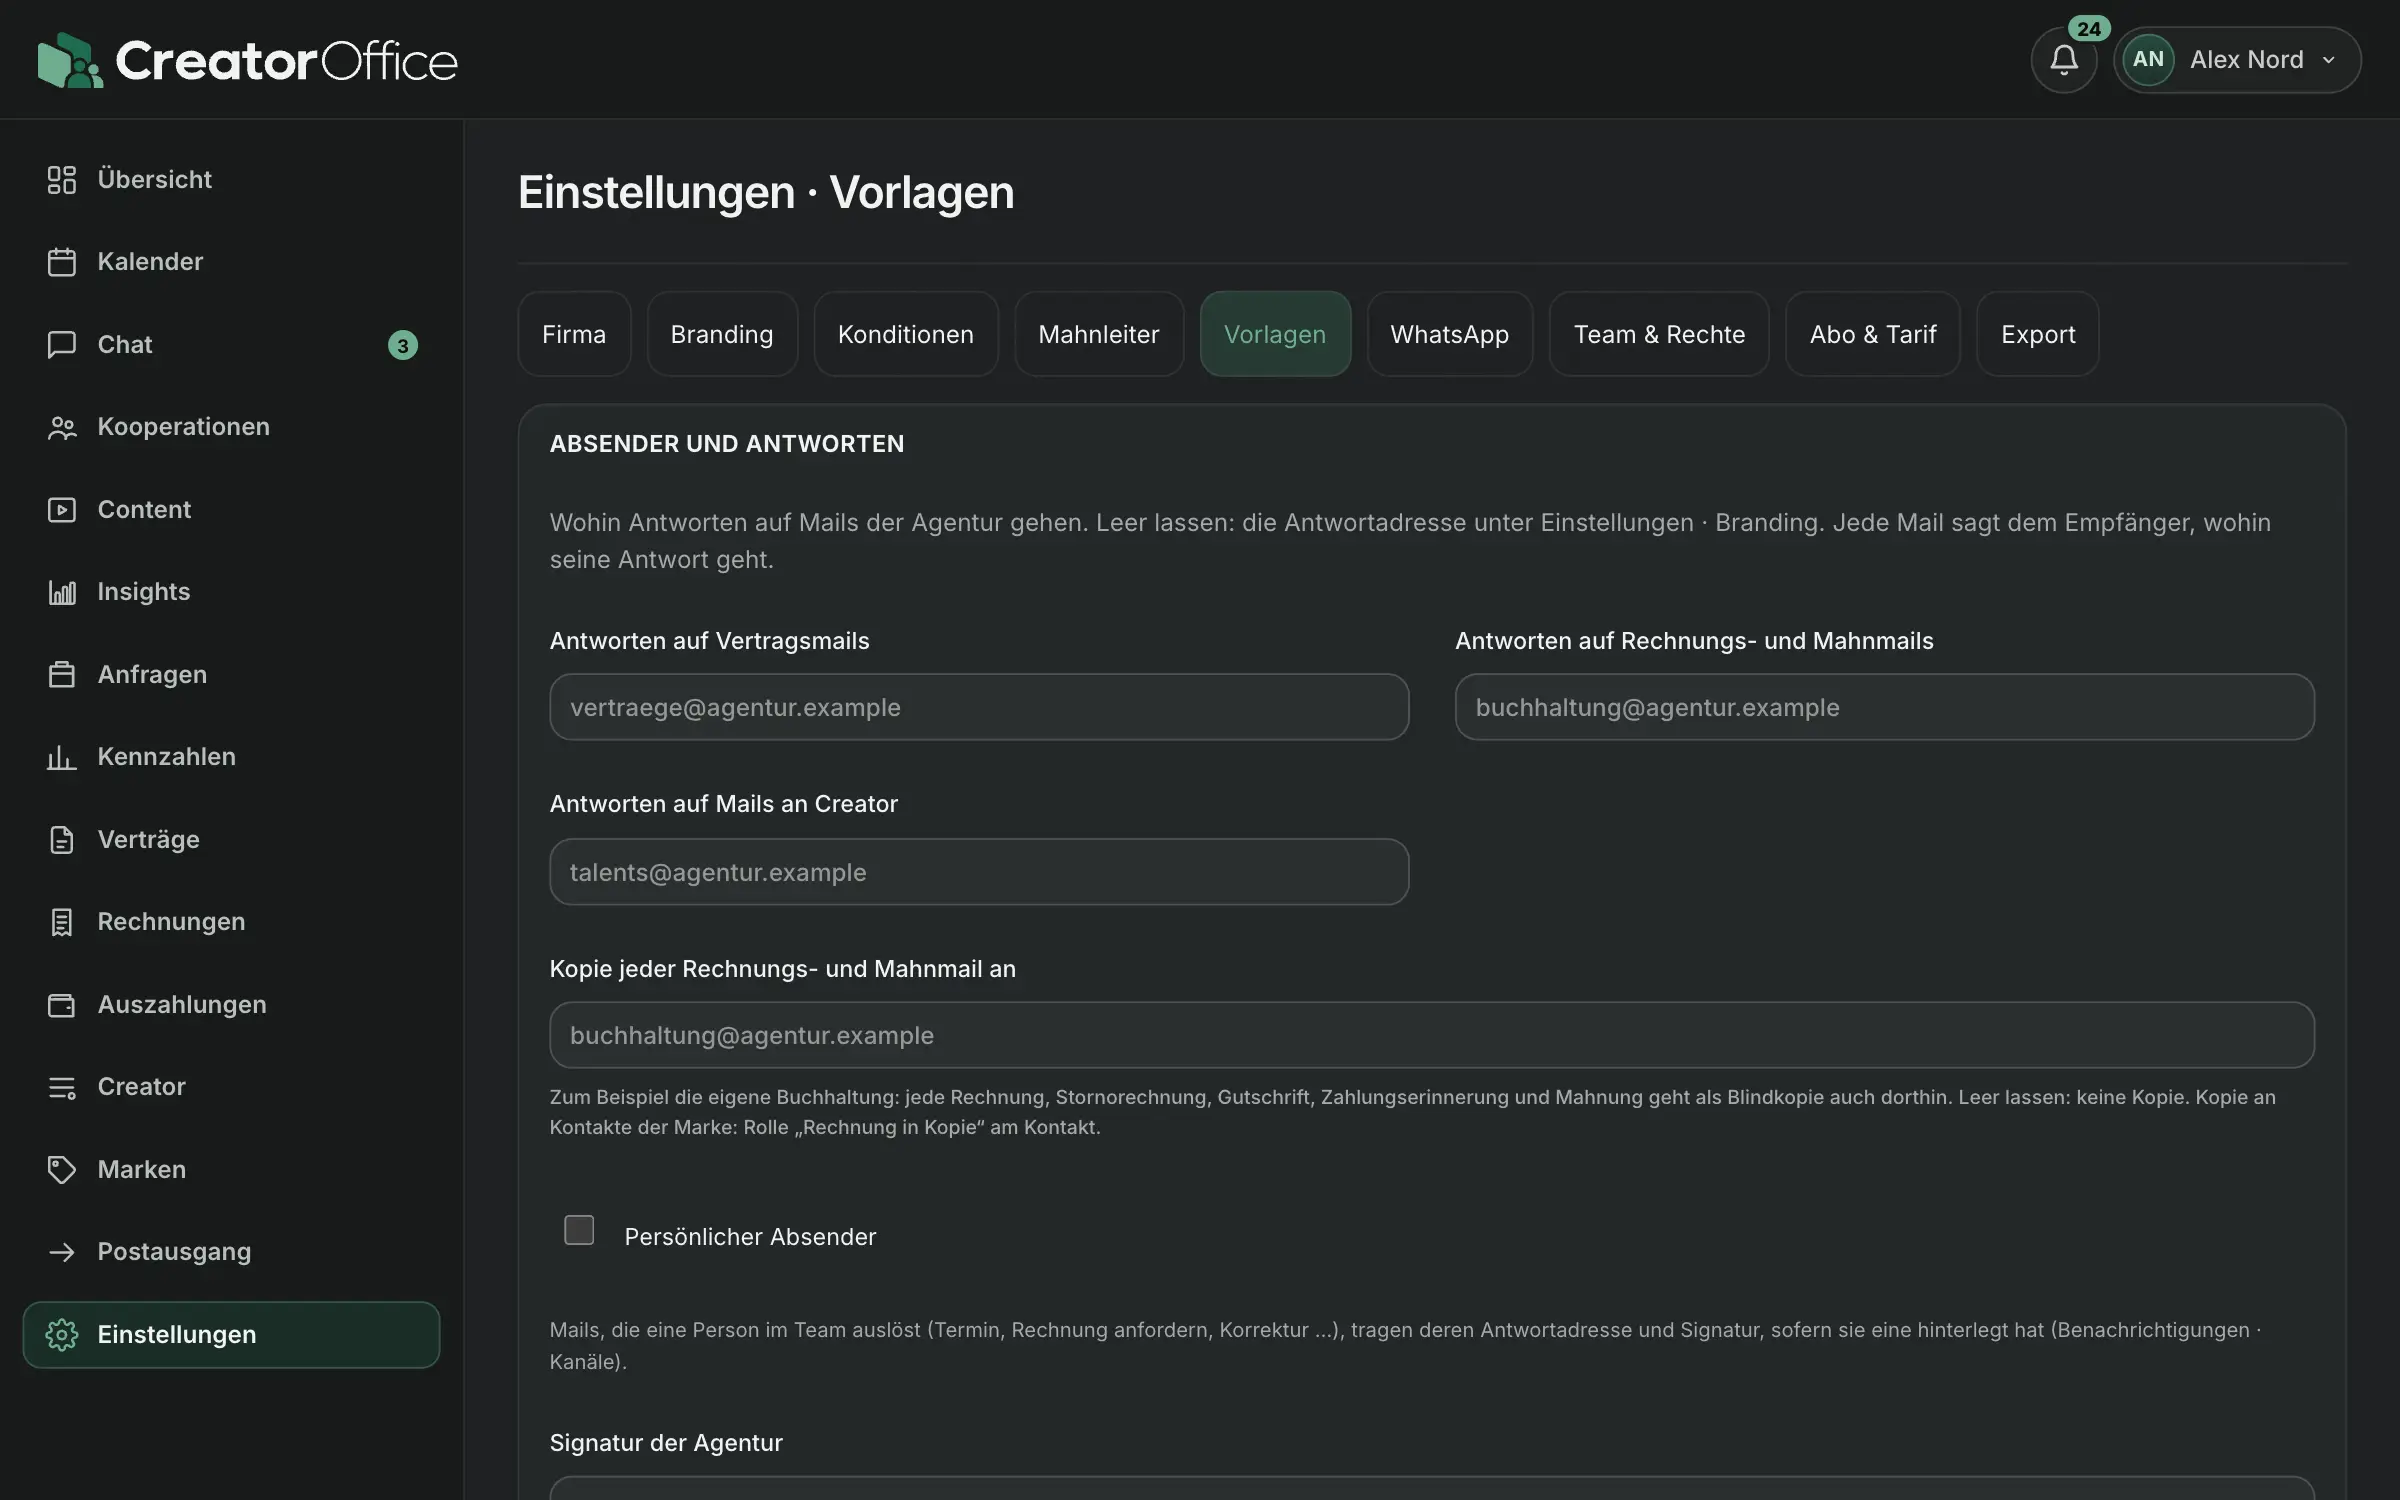Image resolution: width=2400 pixels, height=1500 pixels.
Task: Focus the Antworten auf Mails an Creator field
Action: 979,872
